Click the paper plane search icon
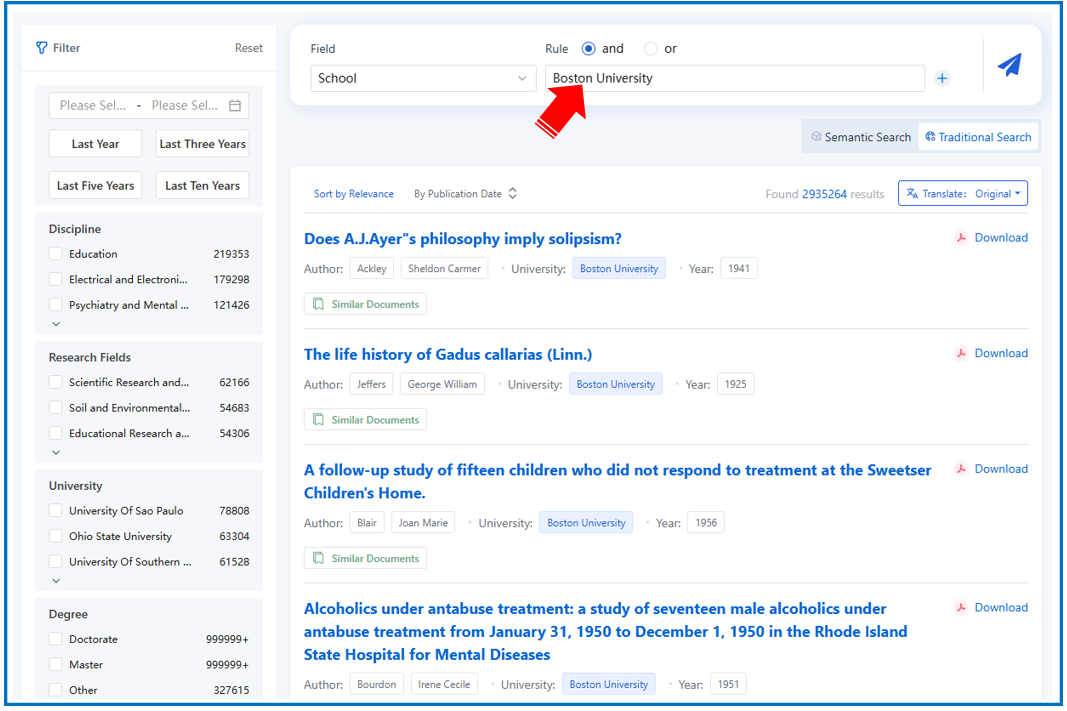Image resolution: width=1067 pixels, height=711 pixels. click(1010, 66)
